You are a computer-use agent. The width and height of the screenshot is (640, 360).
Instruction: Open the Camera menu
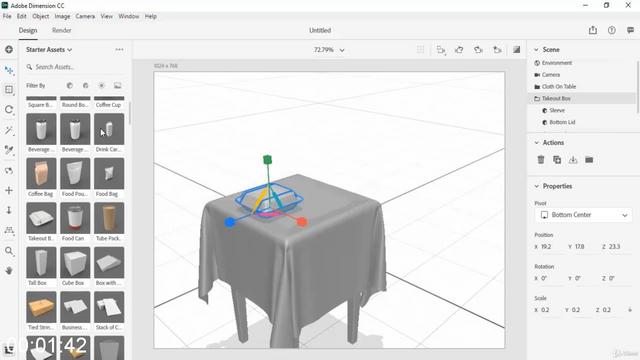[x=85, y=16]
